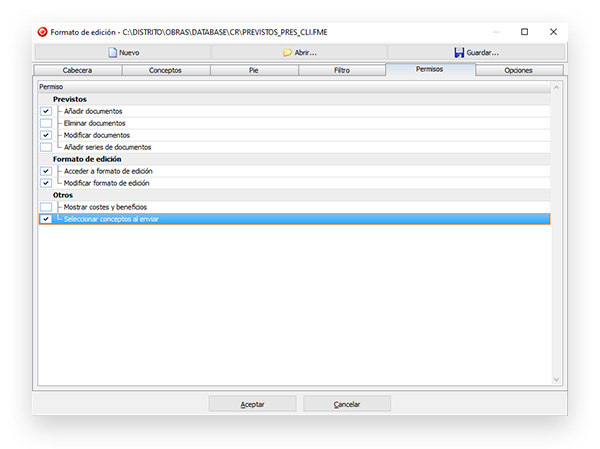The image size is (600, 449).
Task: Click the red app icon in title bar
Action: click(x=41, y=32)
